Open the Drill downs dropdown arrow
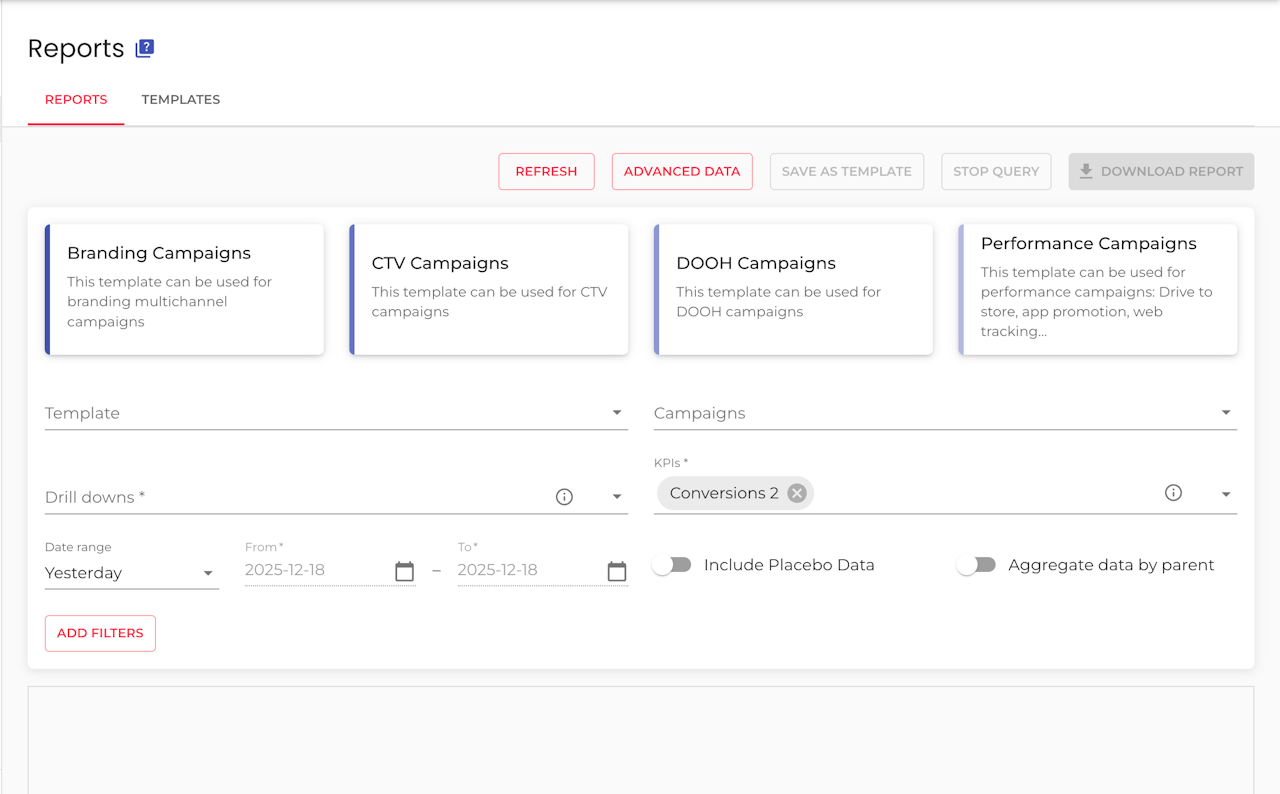Viewport: 1280px width, 794px height. [x=617, y=497]
